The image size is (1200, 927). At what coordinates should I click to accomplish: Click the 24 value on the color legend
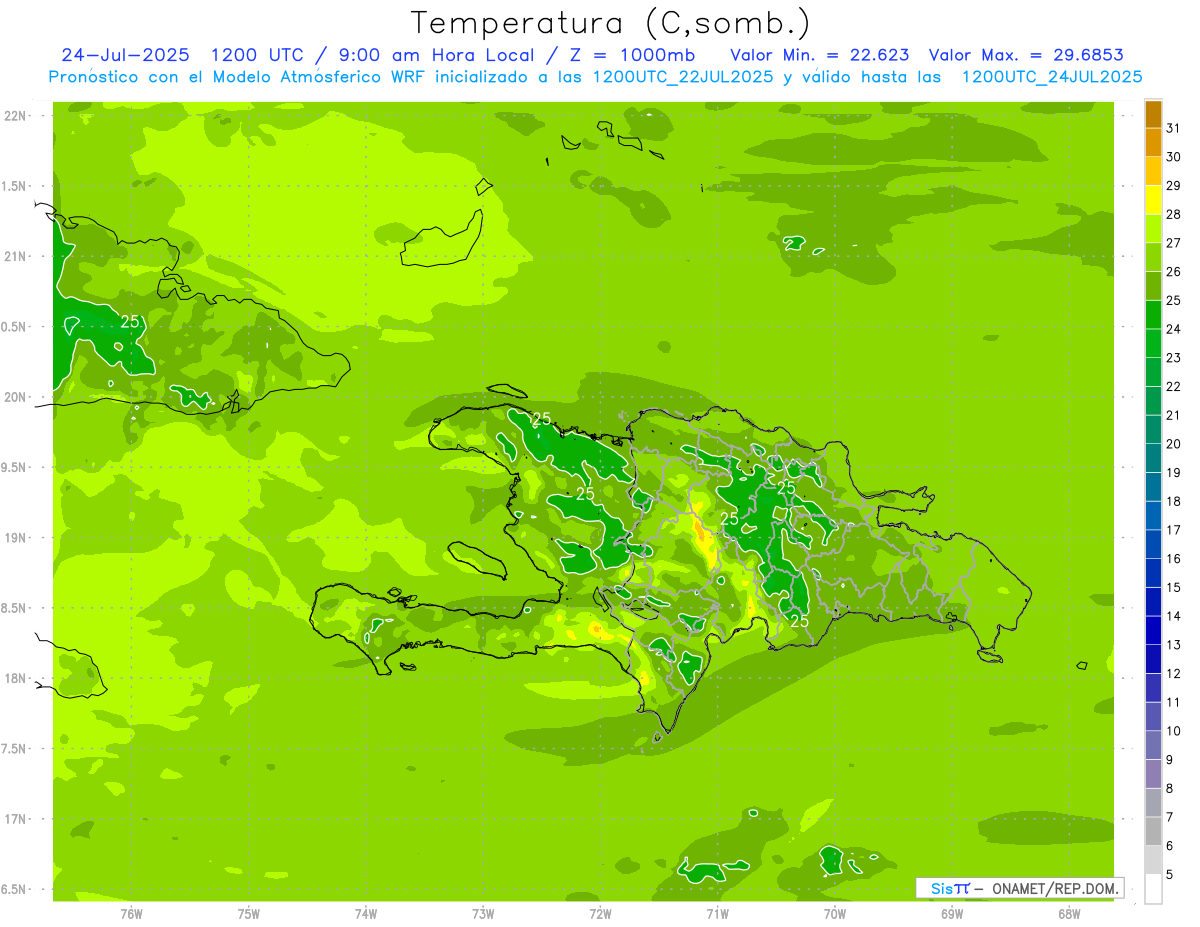[x=1174, y=329]
